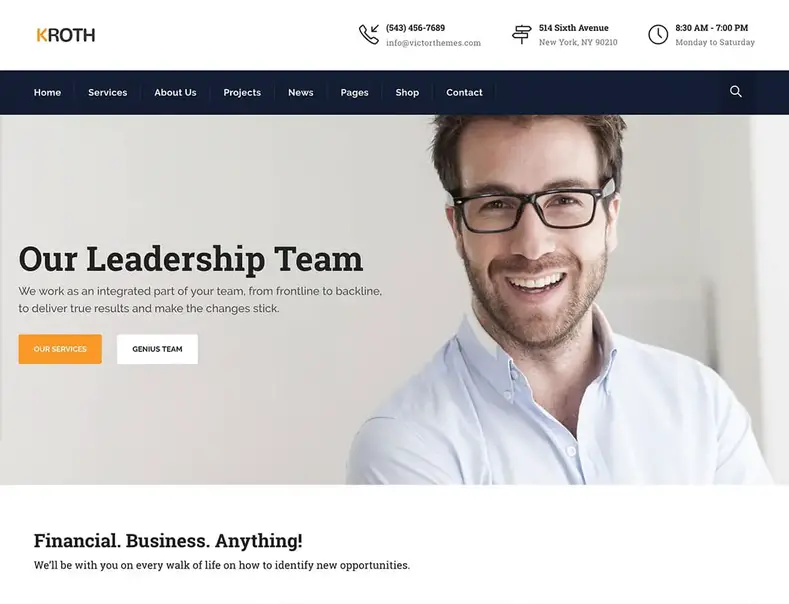Go to the News page
789x604 pixels.
click(301, 93)
